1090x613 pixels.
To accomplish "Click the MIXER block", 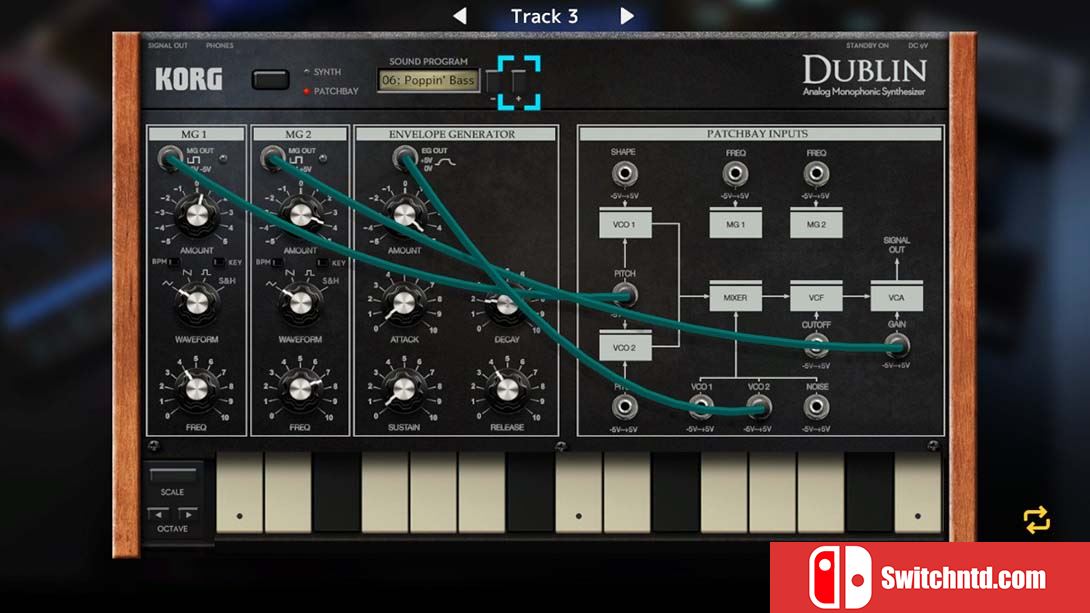I will (735, 297).
